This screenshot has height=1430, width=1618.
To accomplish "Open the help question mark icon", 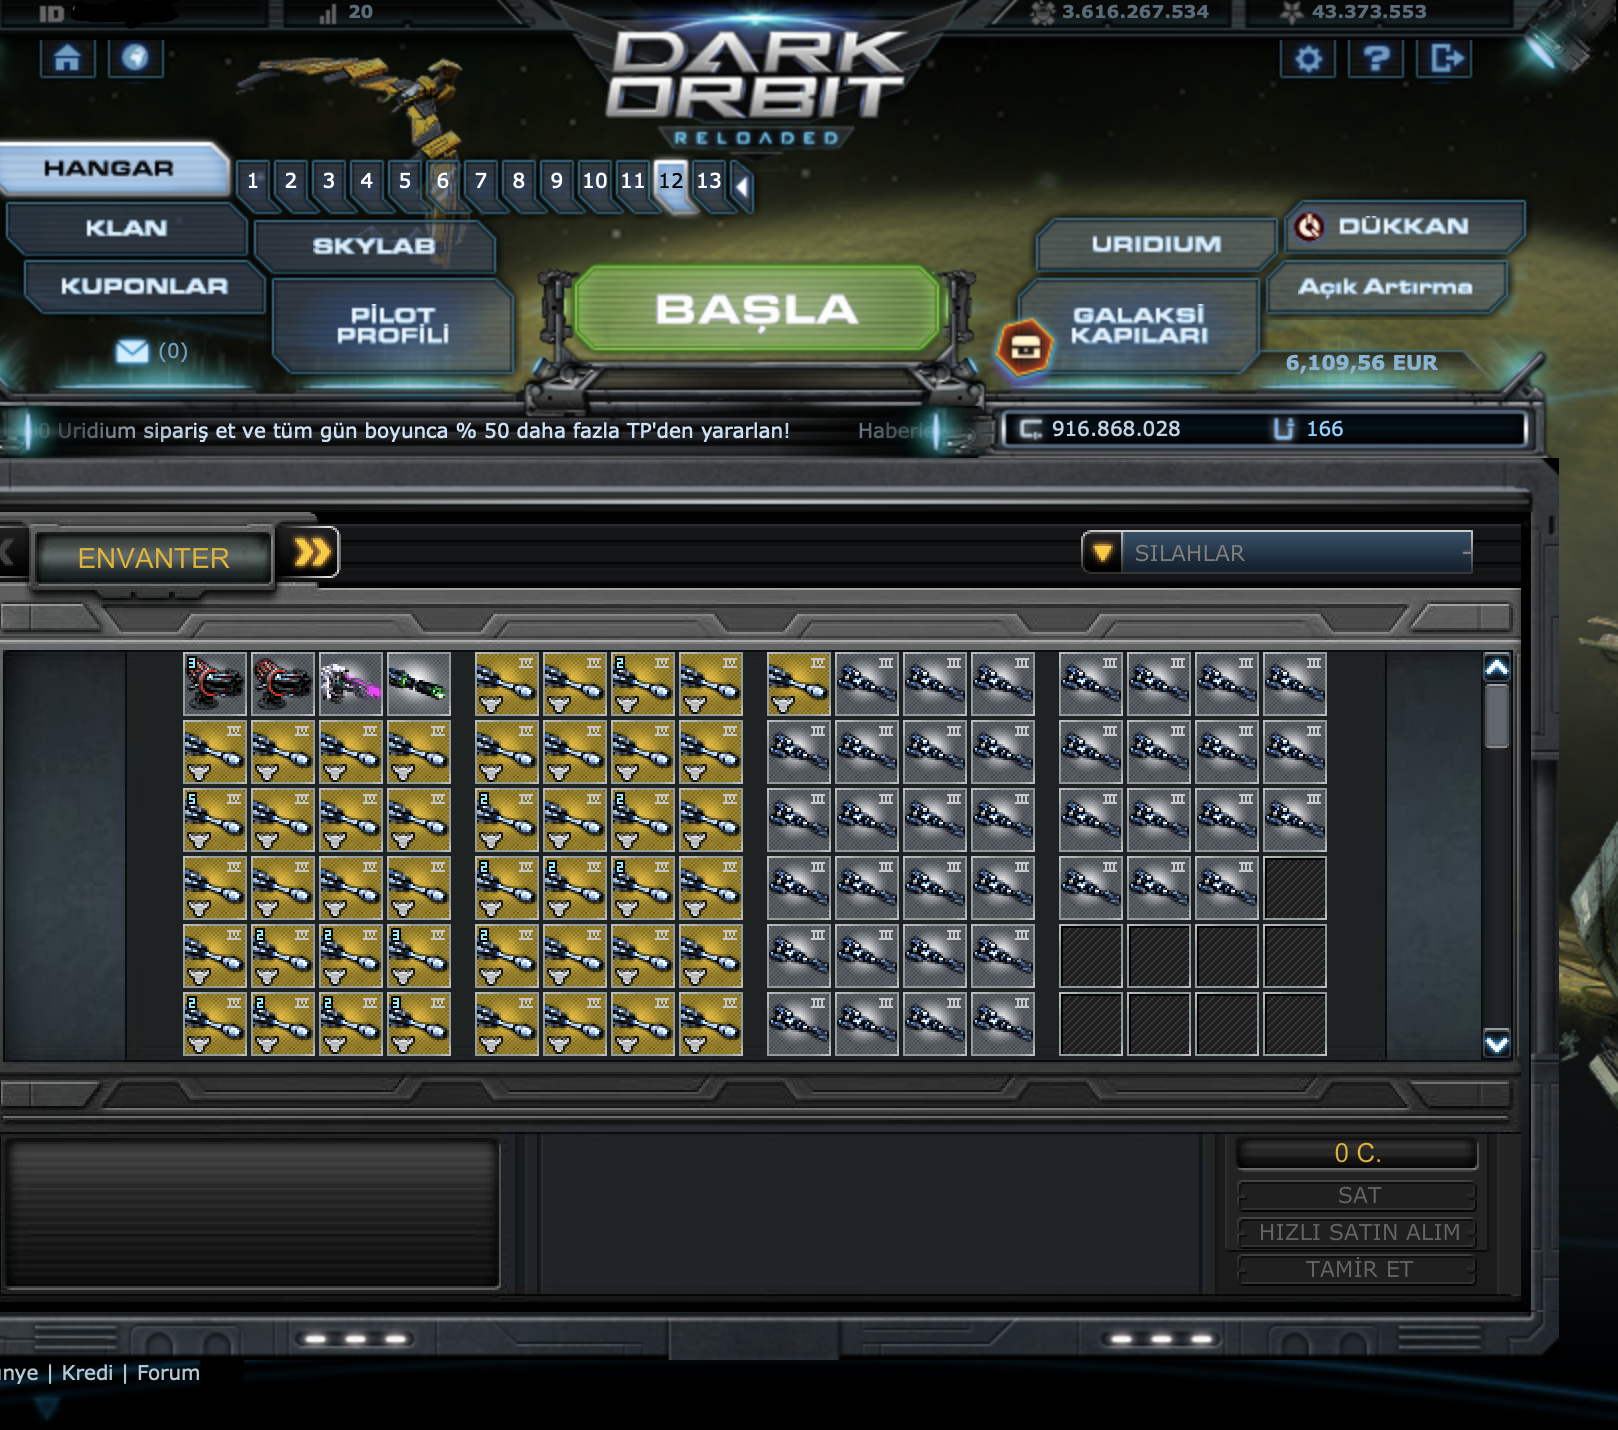I will pos(1376,59).
